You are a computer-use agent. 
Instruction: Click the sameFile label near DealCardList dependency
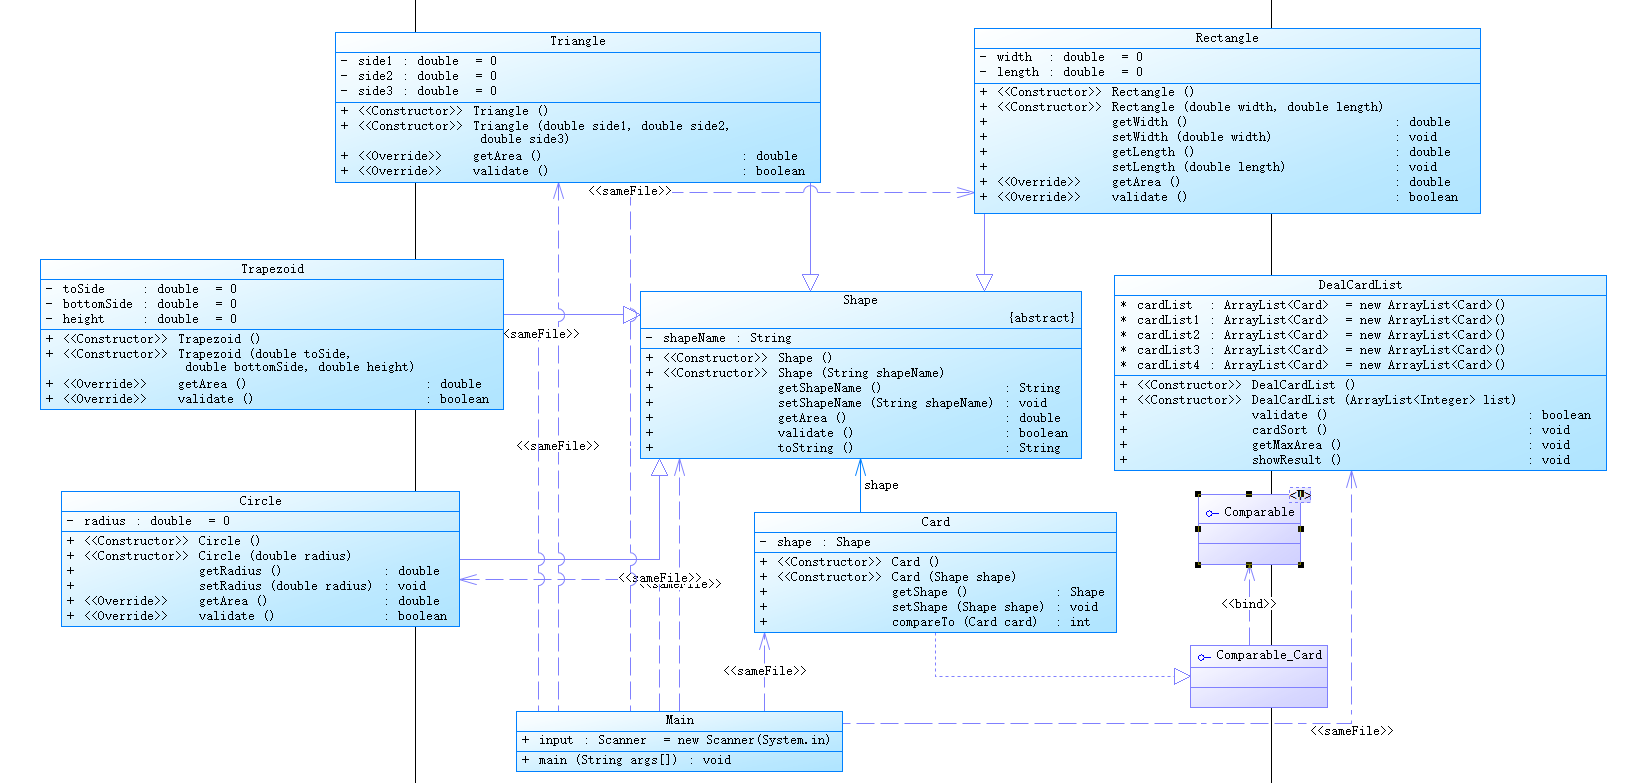pyautogui.click(x=1352, y=731)
